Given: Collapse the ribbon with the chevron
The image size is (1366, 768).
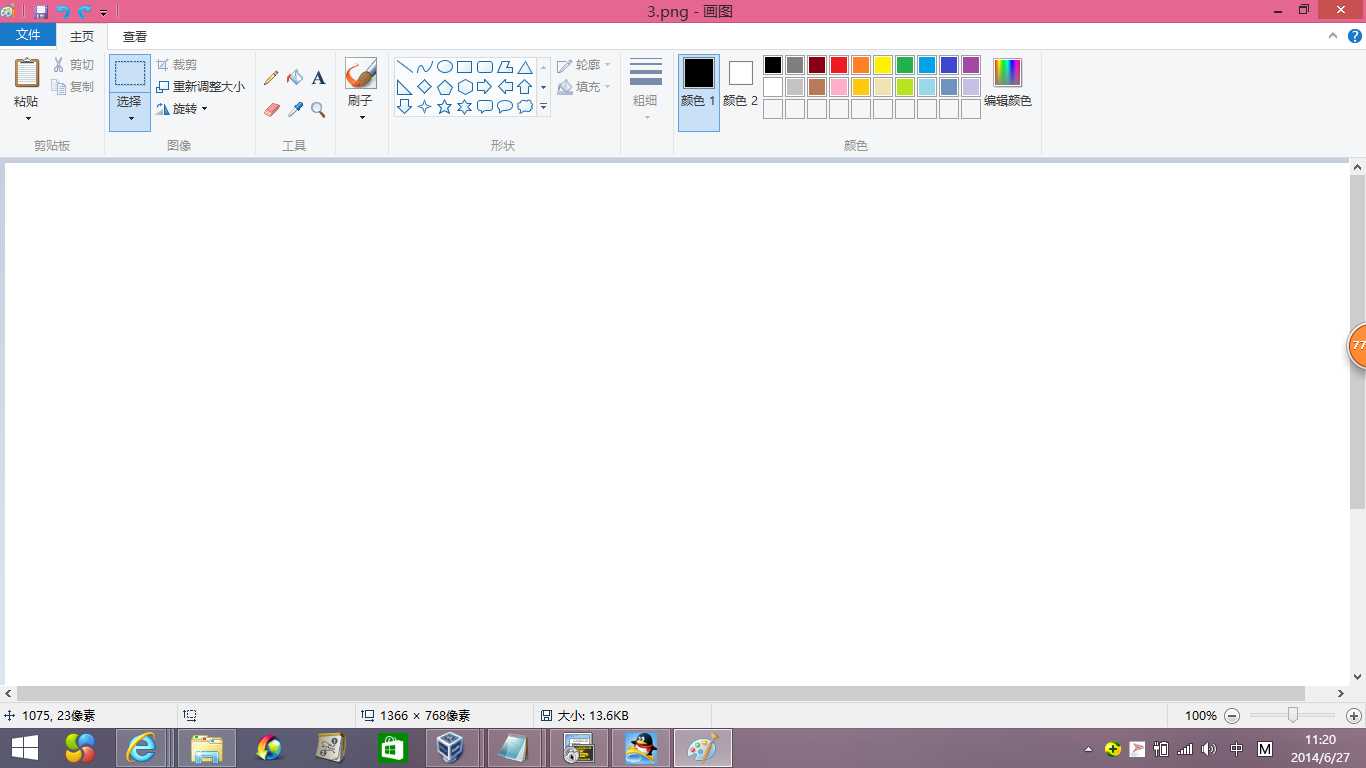Looking at the screenshot, I should click(x=1333, y=36).
